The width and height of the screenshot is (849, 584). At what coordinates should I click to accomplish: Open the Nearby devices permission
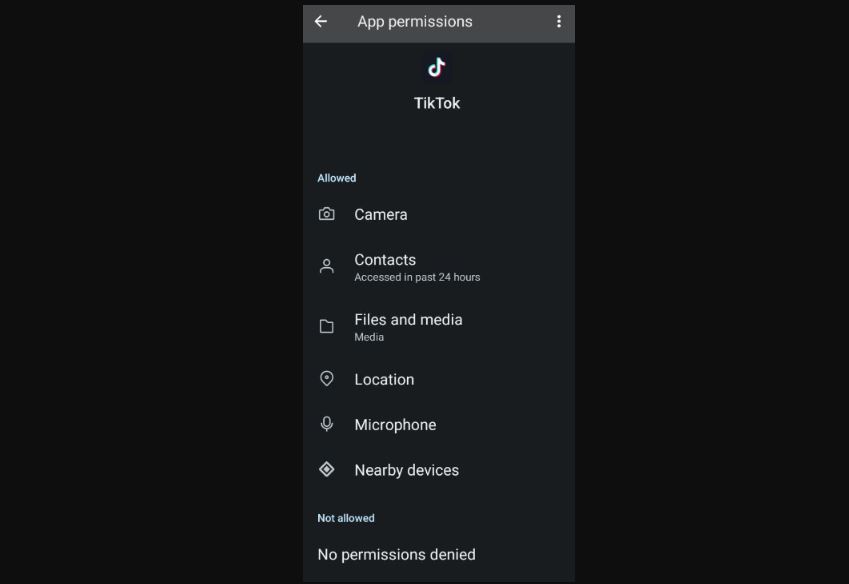coord(439,470)
